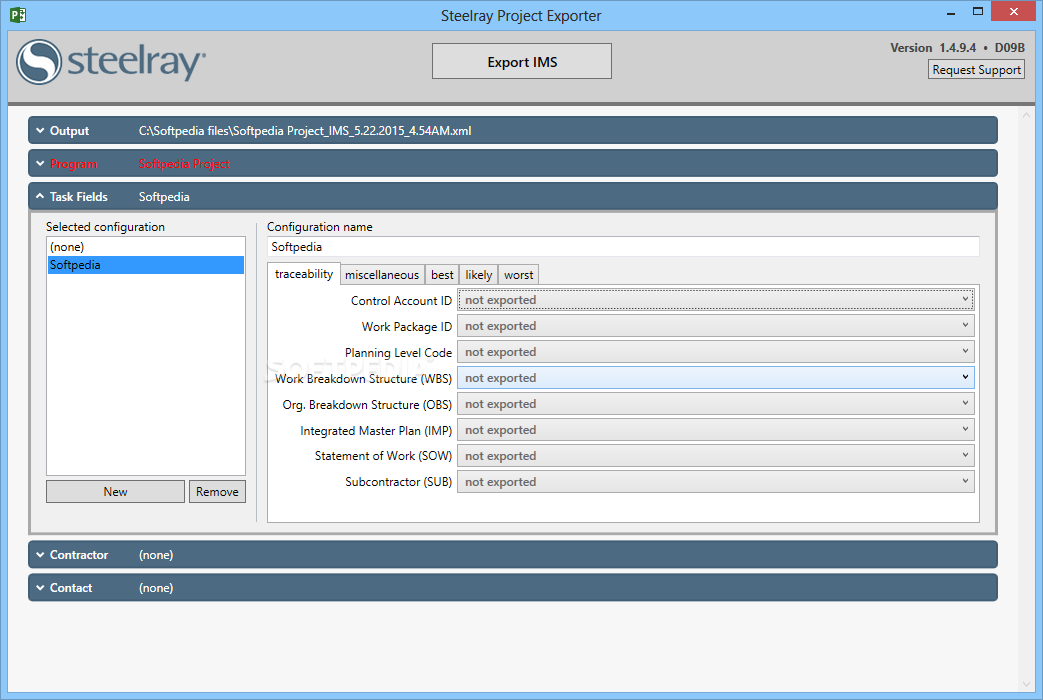Viewport: 1043px width, 700px height.
Task: Click the Request Support button
Action: 976,69
